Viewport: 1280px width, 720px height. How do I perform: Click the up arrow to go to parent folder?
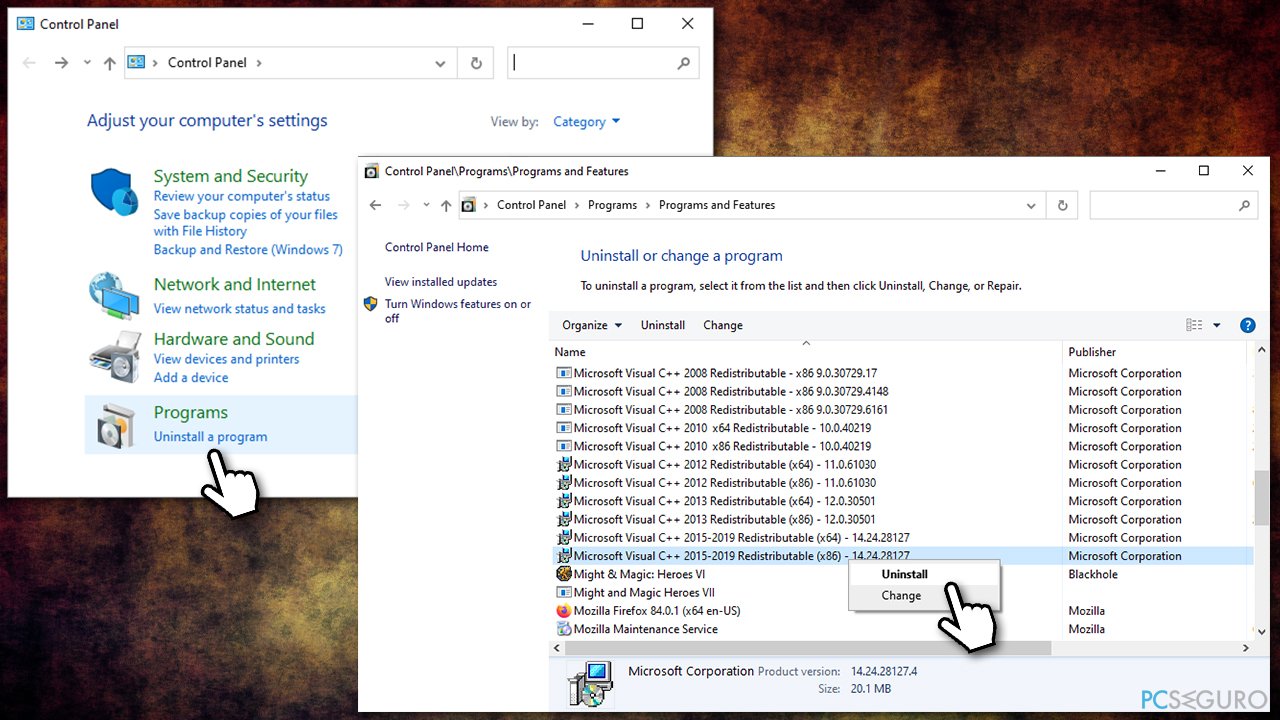446,204
